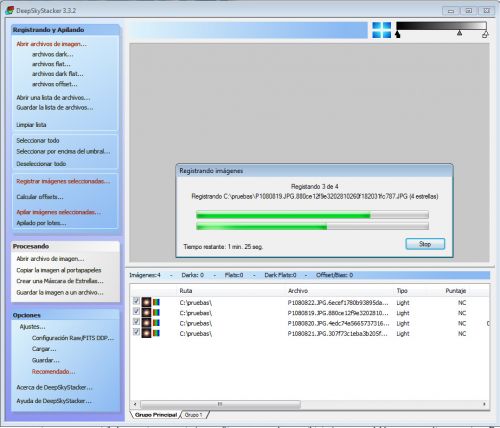Viewport: 500px width, 428px height.
Task: Select the gray midpoint gradient marker
Action: point(460,33)
